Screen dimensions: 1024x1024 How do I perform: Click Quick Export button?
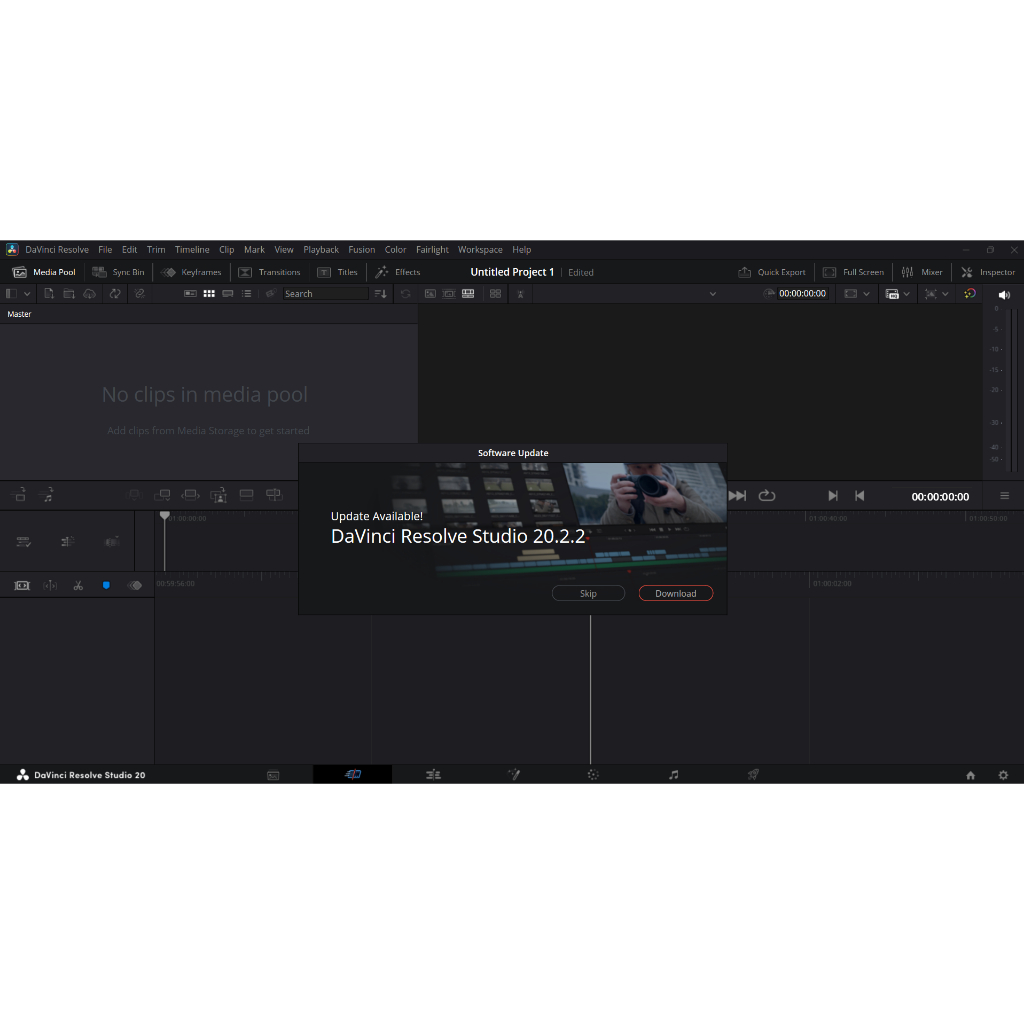(772, 272)
